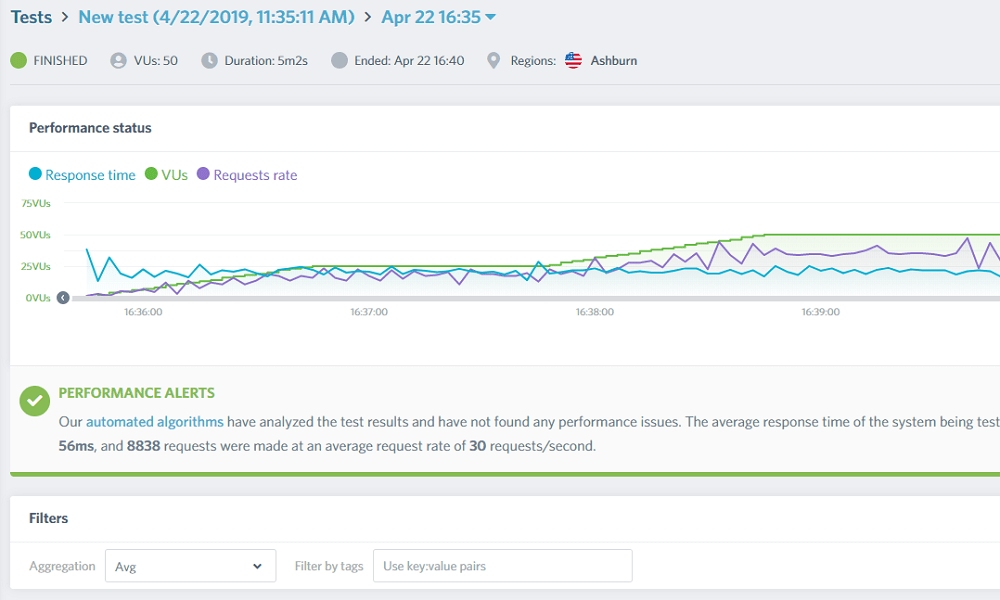Click the Performance status heading
1000x600 pixels.
click(90, 128)
